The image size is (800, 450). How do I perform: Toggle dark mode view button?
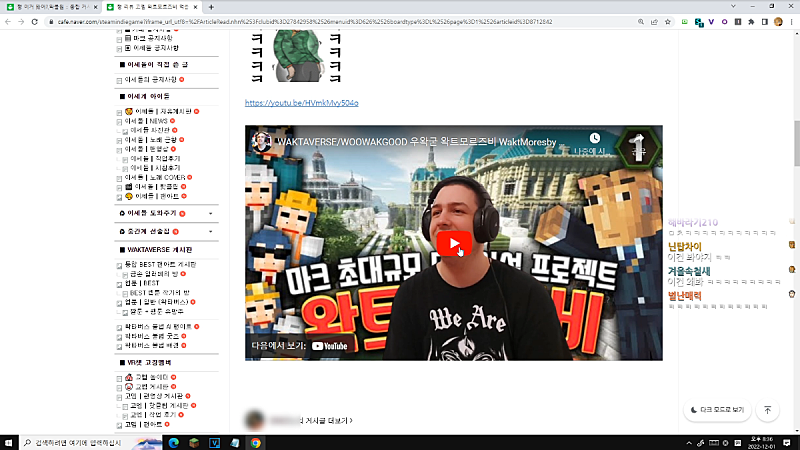[x=717, y=410]
